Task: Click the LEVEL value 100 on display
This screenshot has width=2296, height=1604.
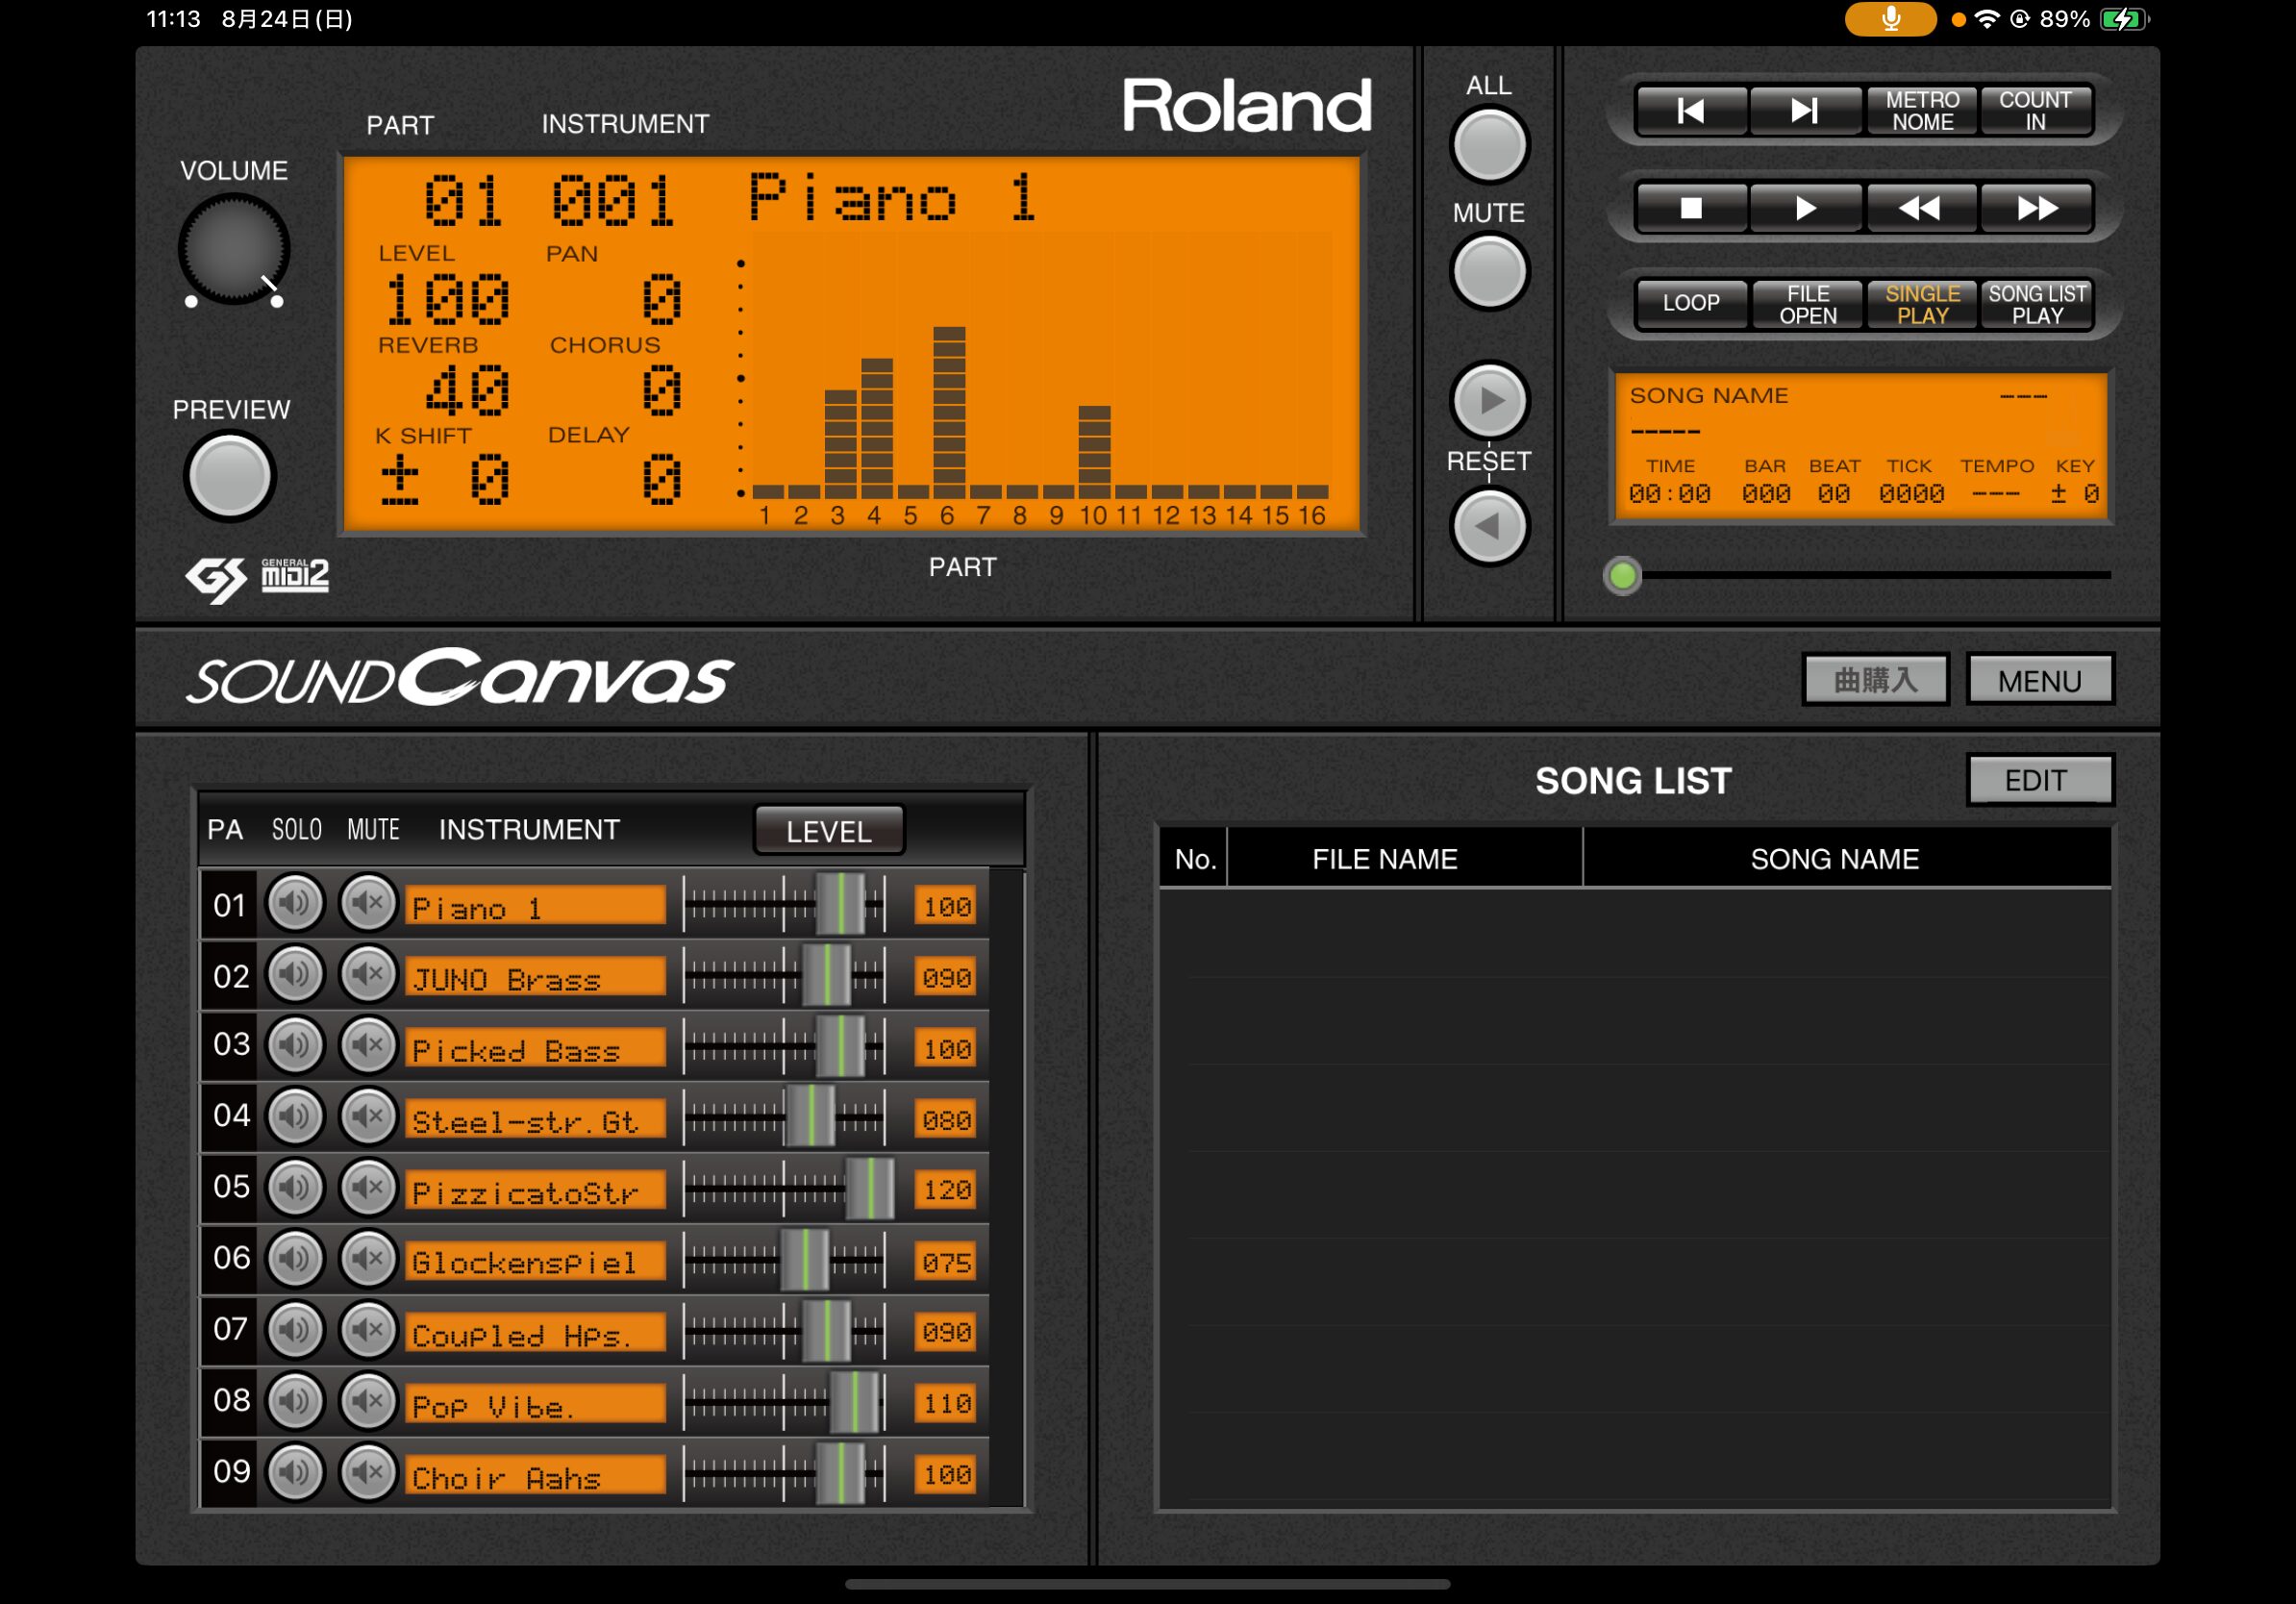Action: (x=448, y=300)
